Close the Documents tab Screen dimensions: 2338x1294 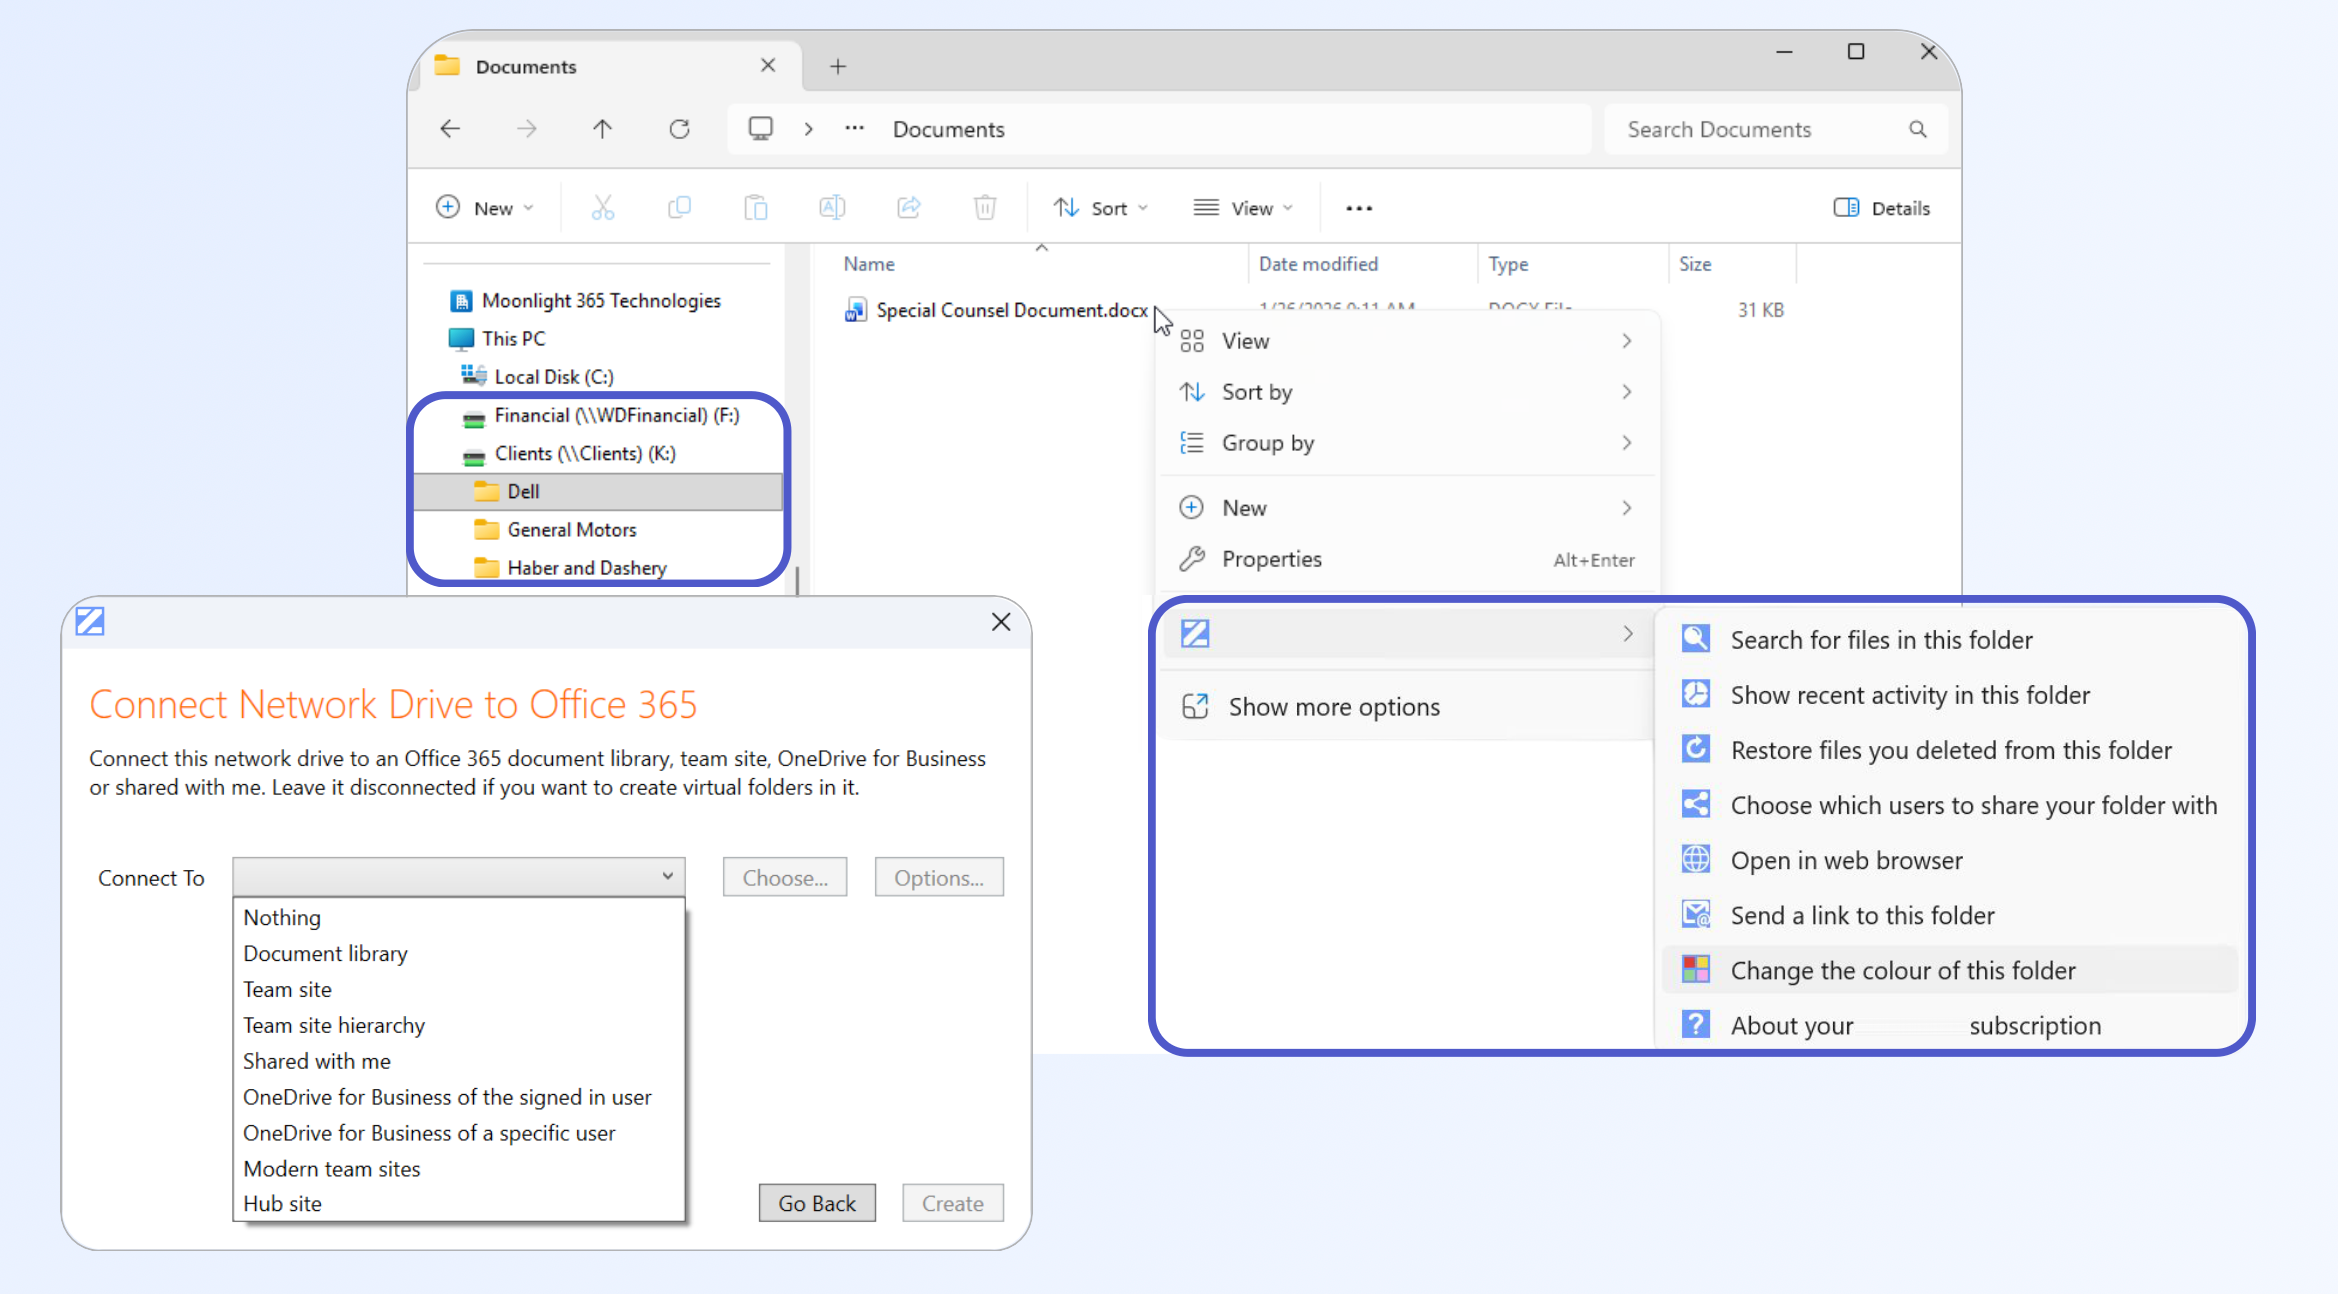[768, 65]
